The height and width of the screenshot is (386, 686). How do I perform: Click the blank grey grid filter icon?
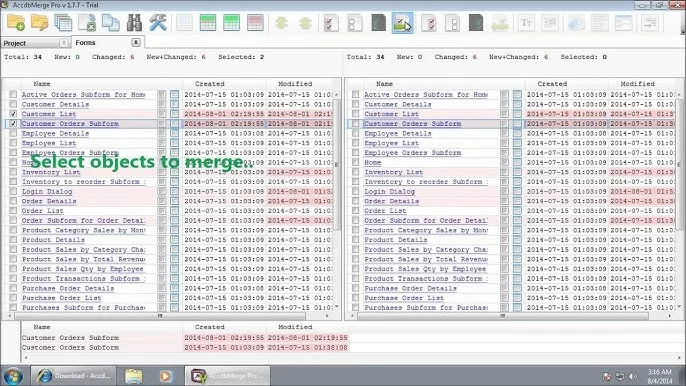[x=184, y=22]
